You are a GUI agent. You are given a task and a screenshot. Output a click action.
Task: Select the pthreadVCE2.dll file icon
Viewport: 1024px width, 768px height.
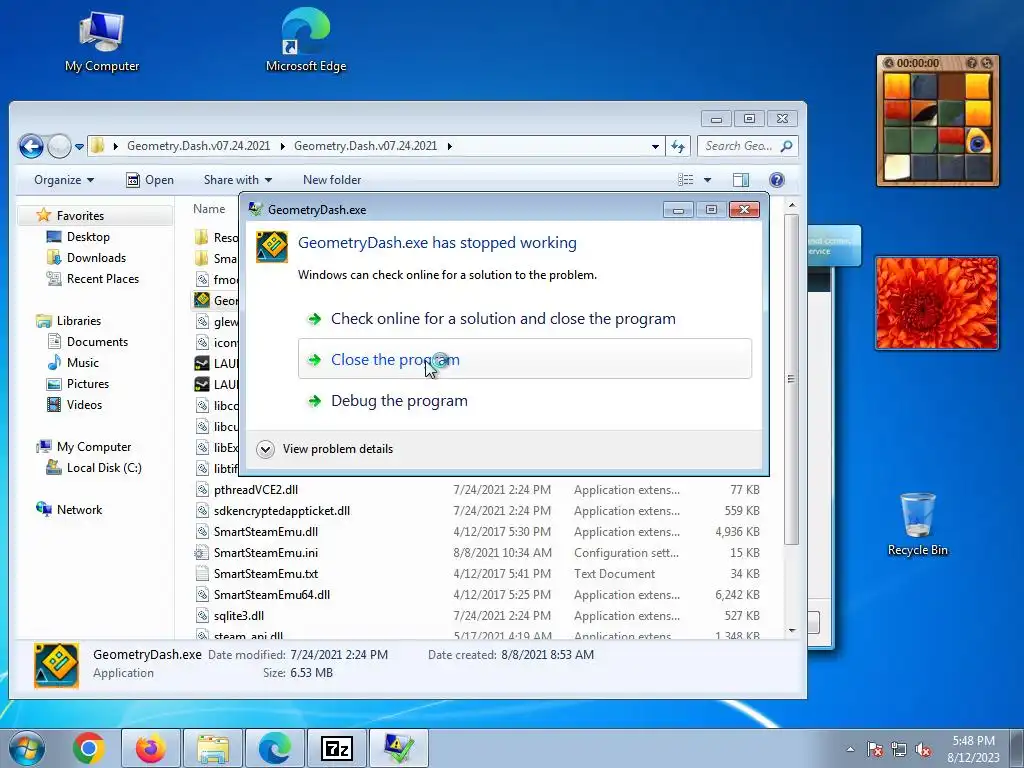point(202,490)
